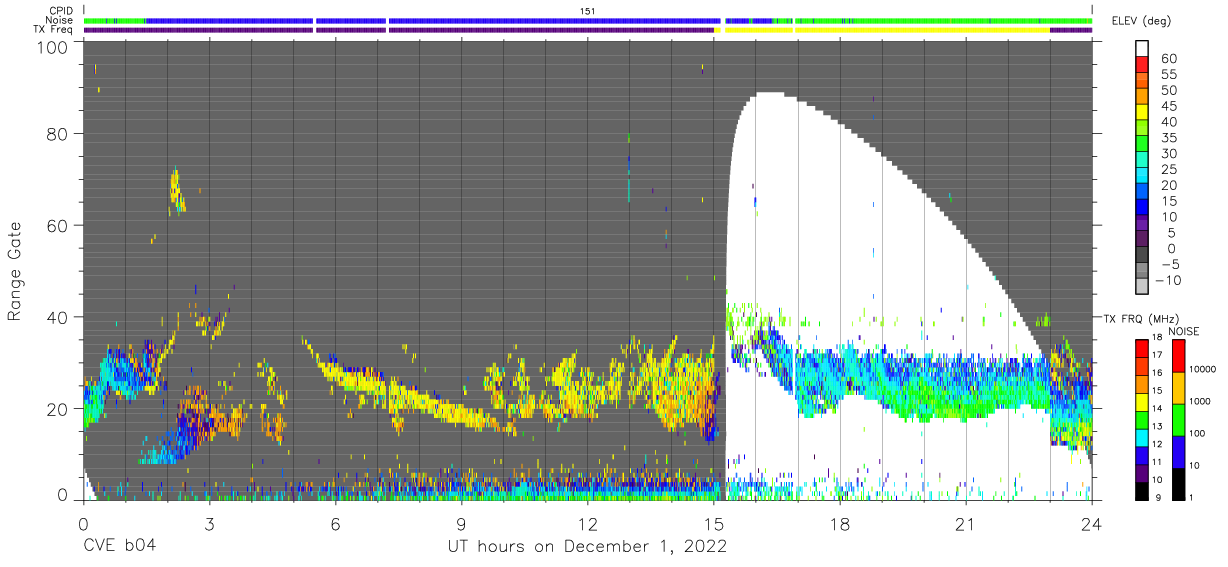Viewport: 1228px width, 567px height.
Task: Click the blue NOISE colorbar segment
Action: [1177, 450]
